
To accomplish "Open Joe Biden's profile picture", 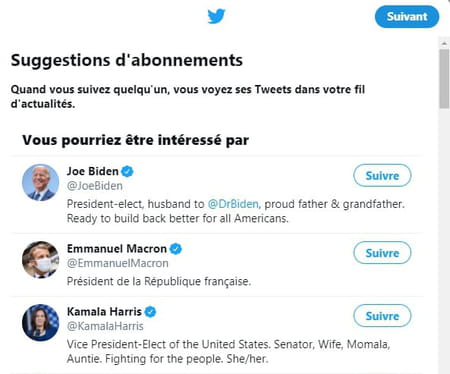I will pyautogui.click(x=40, y=182).
